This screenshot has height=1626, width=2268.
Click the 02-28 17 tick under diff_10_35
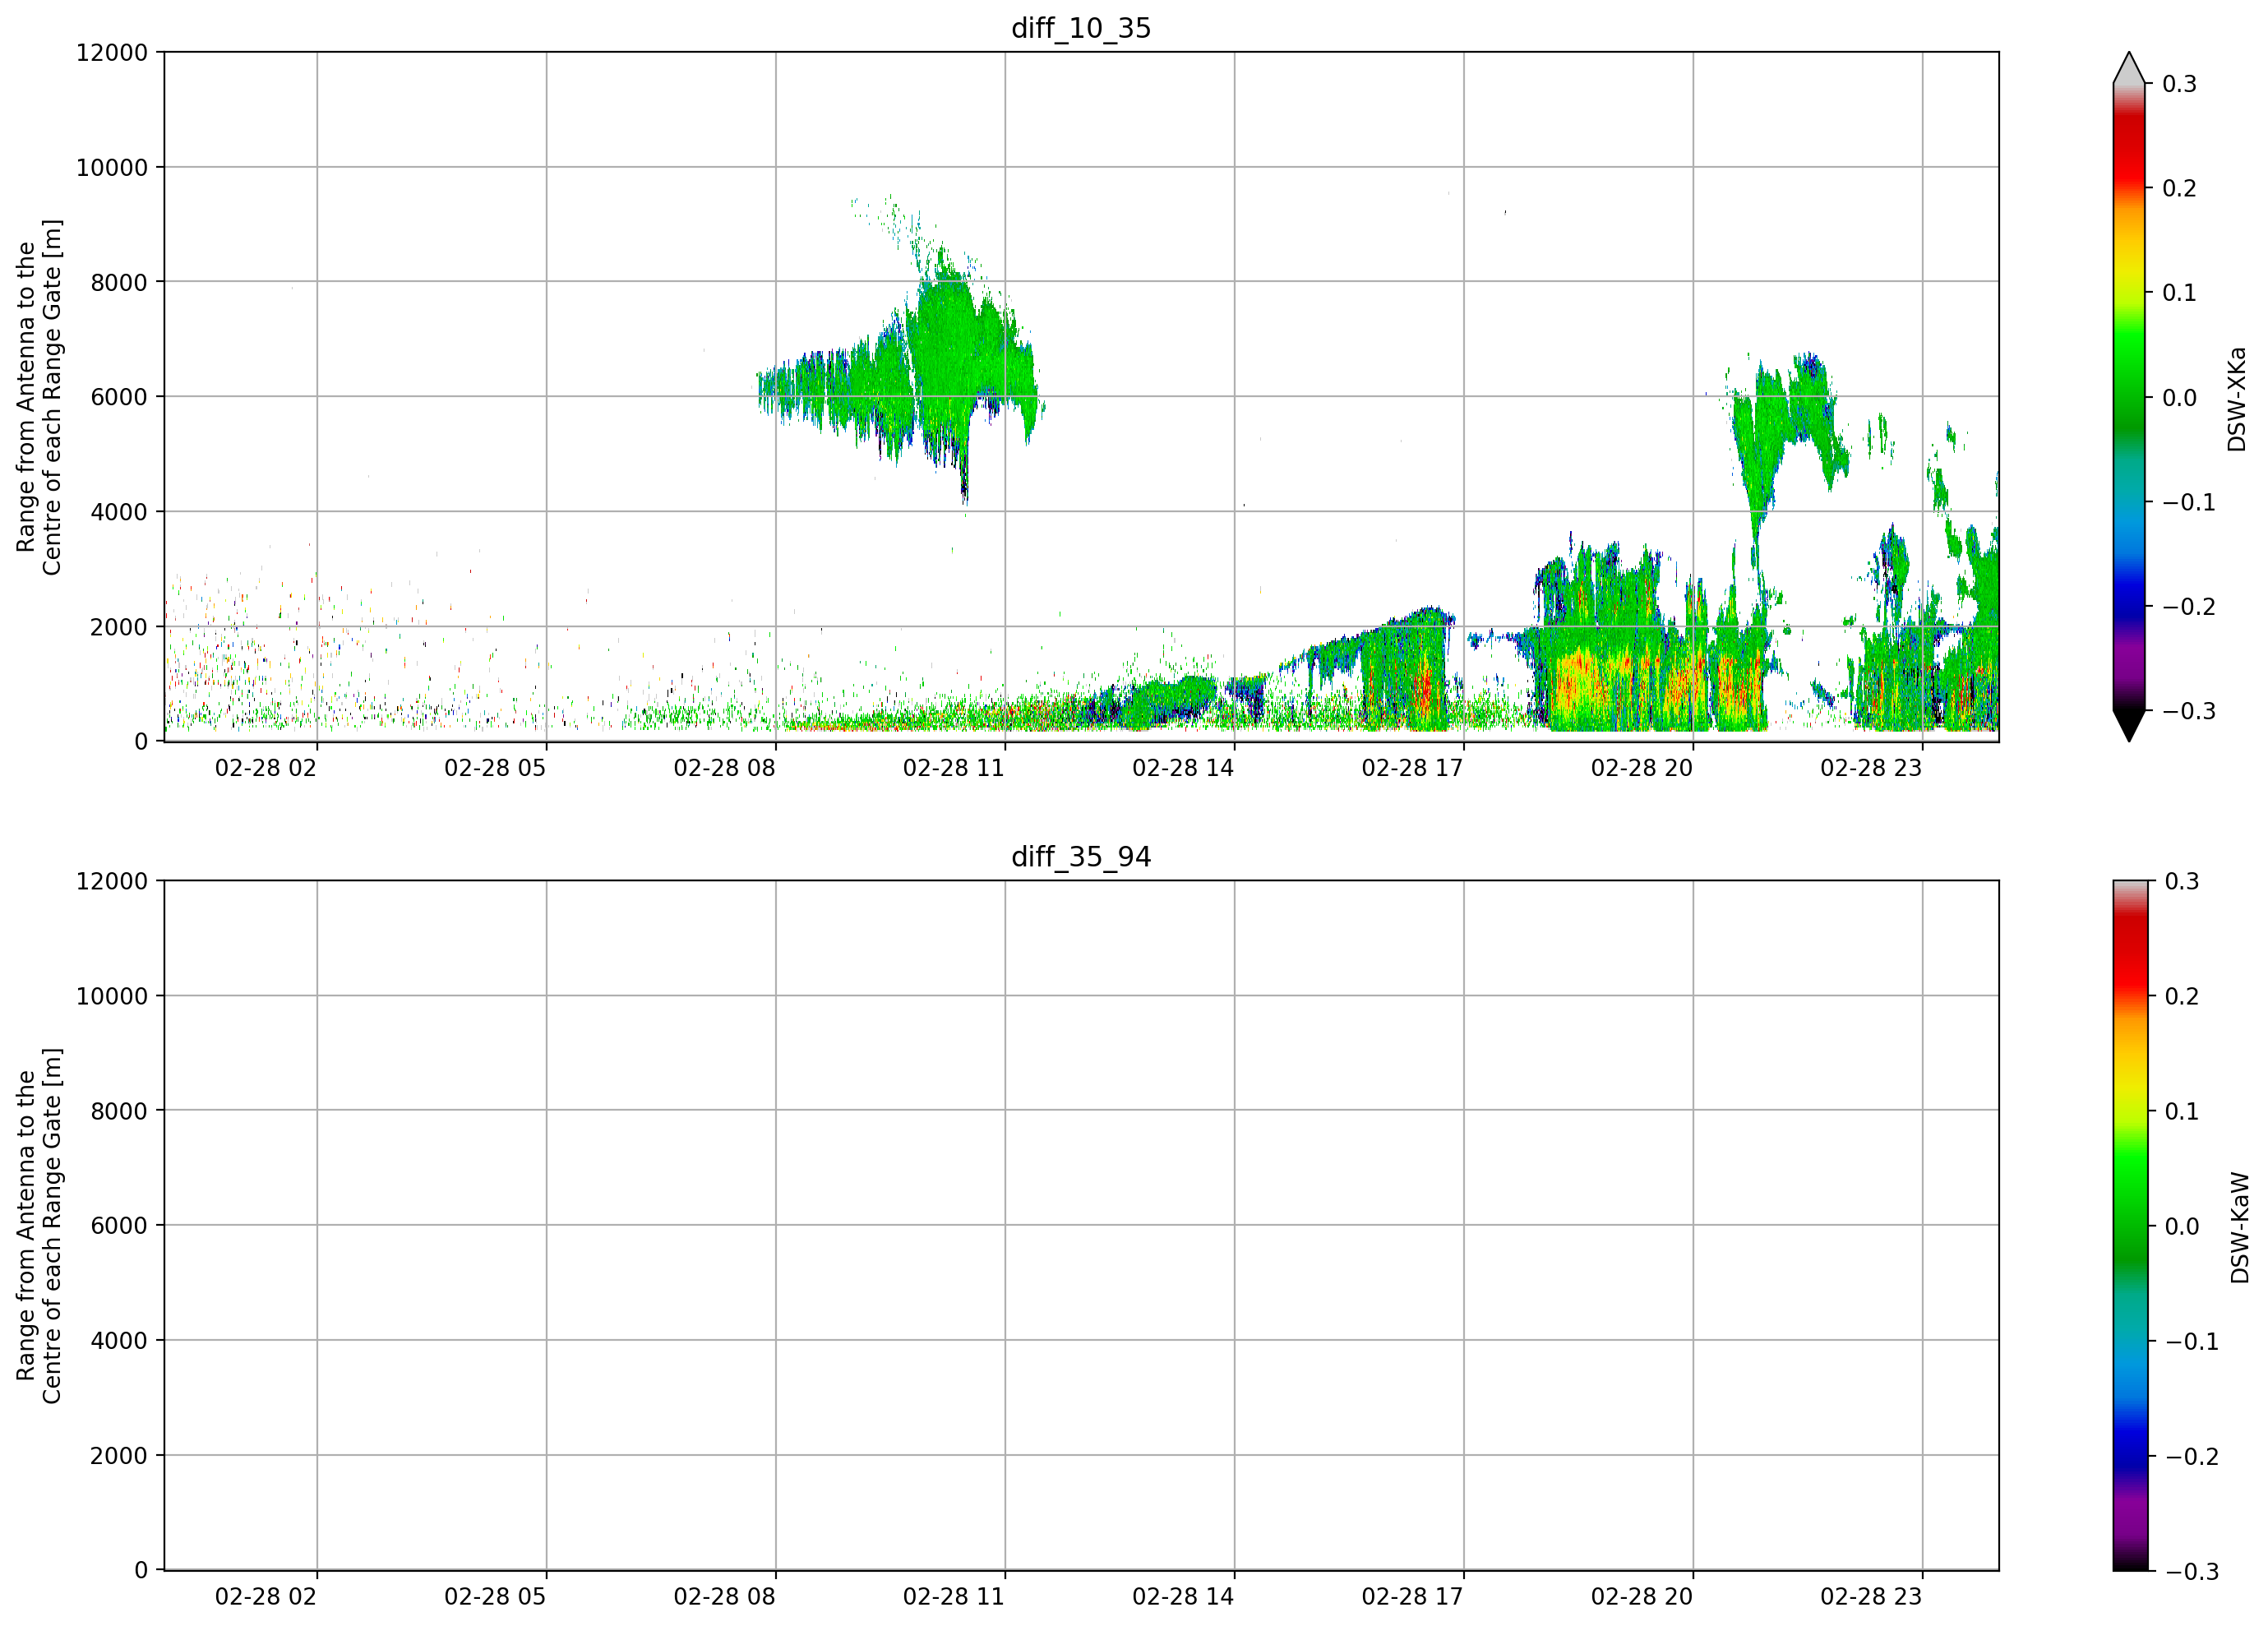1413,768
